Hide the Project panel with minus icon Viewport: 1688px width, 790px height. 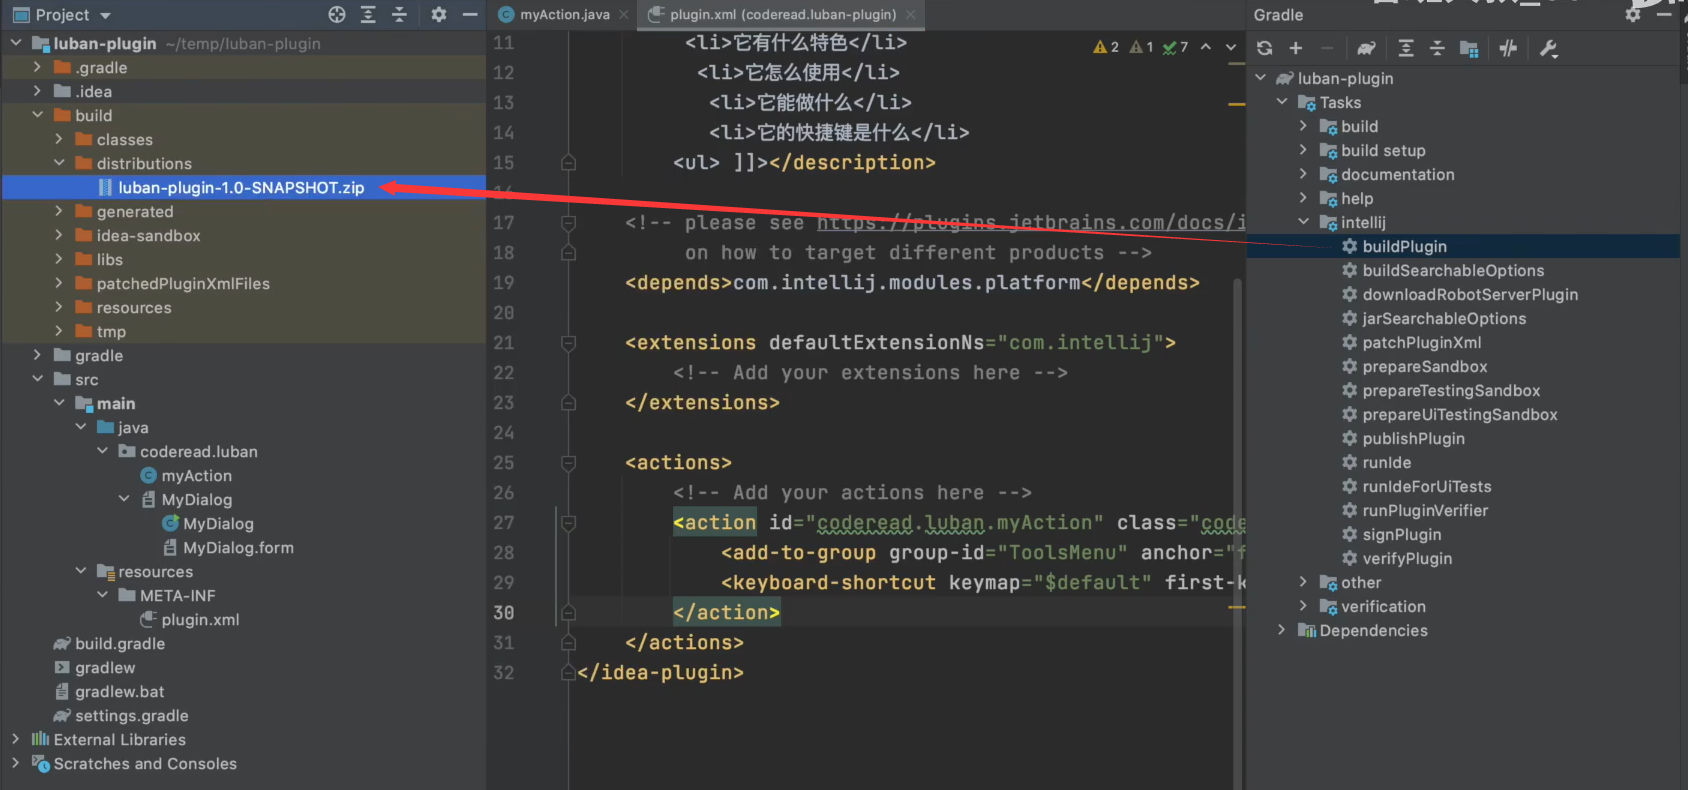[469, 14]
